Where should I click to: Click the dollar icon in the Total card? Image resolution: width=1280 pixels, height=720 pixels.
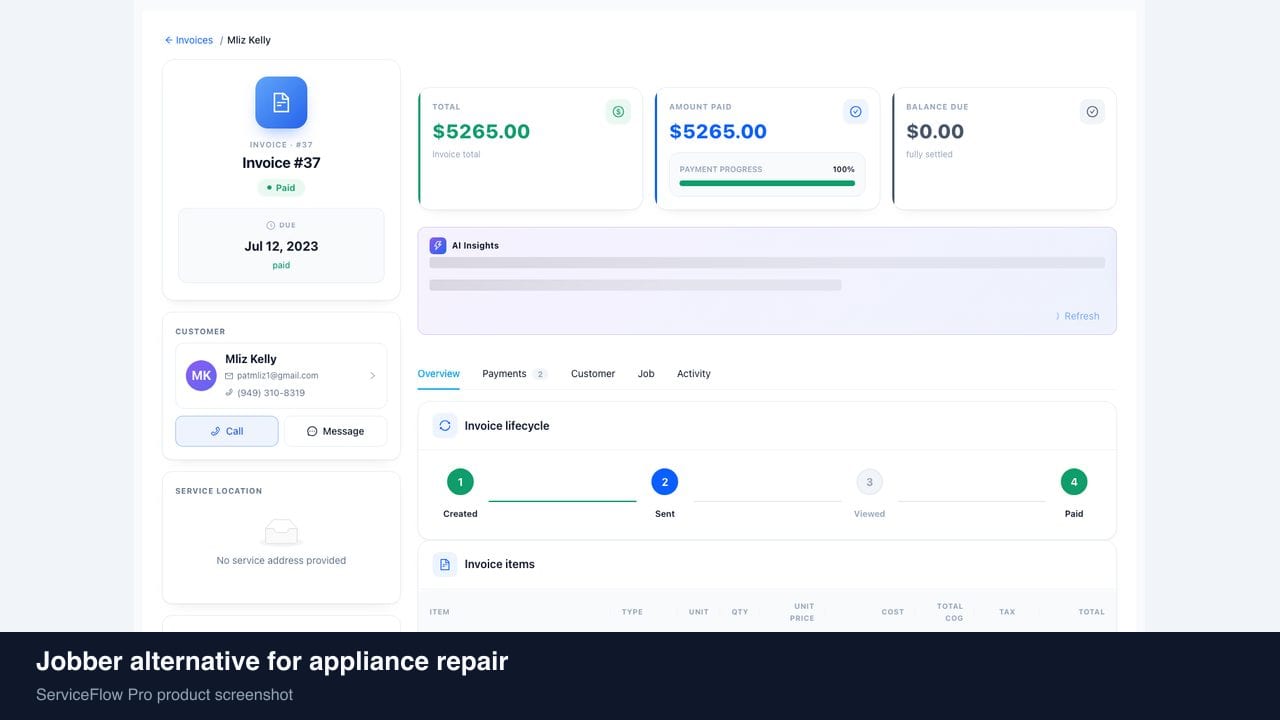coord(618,112)
